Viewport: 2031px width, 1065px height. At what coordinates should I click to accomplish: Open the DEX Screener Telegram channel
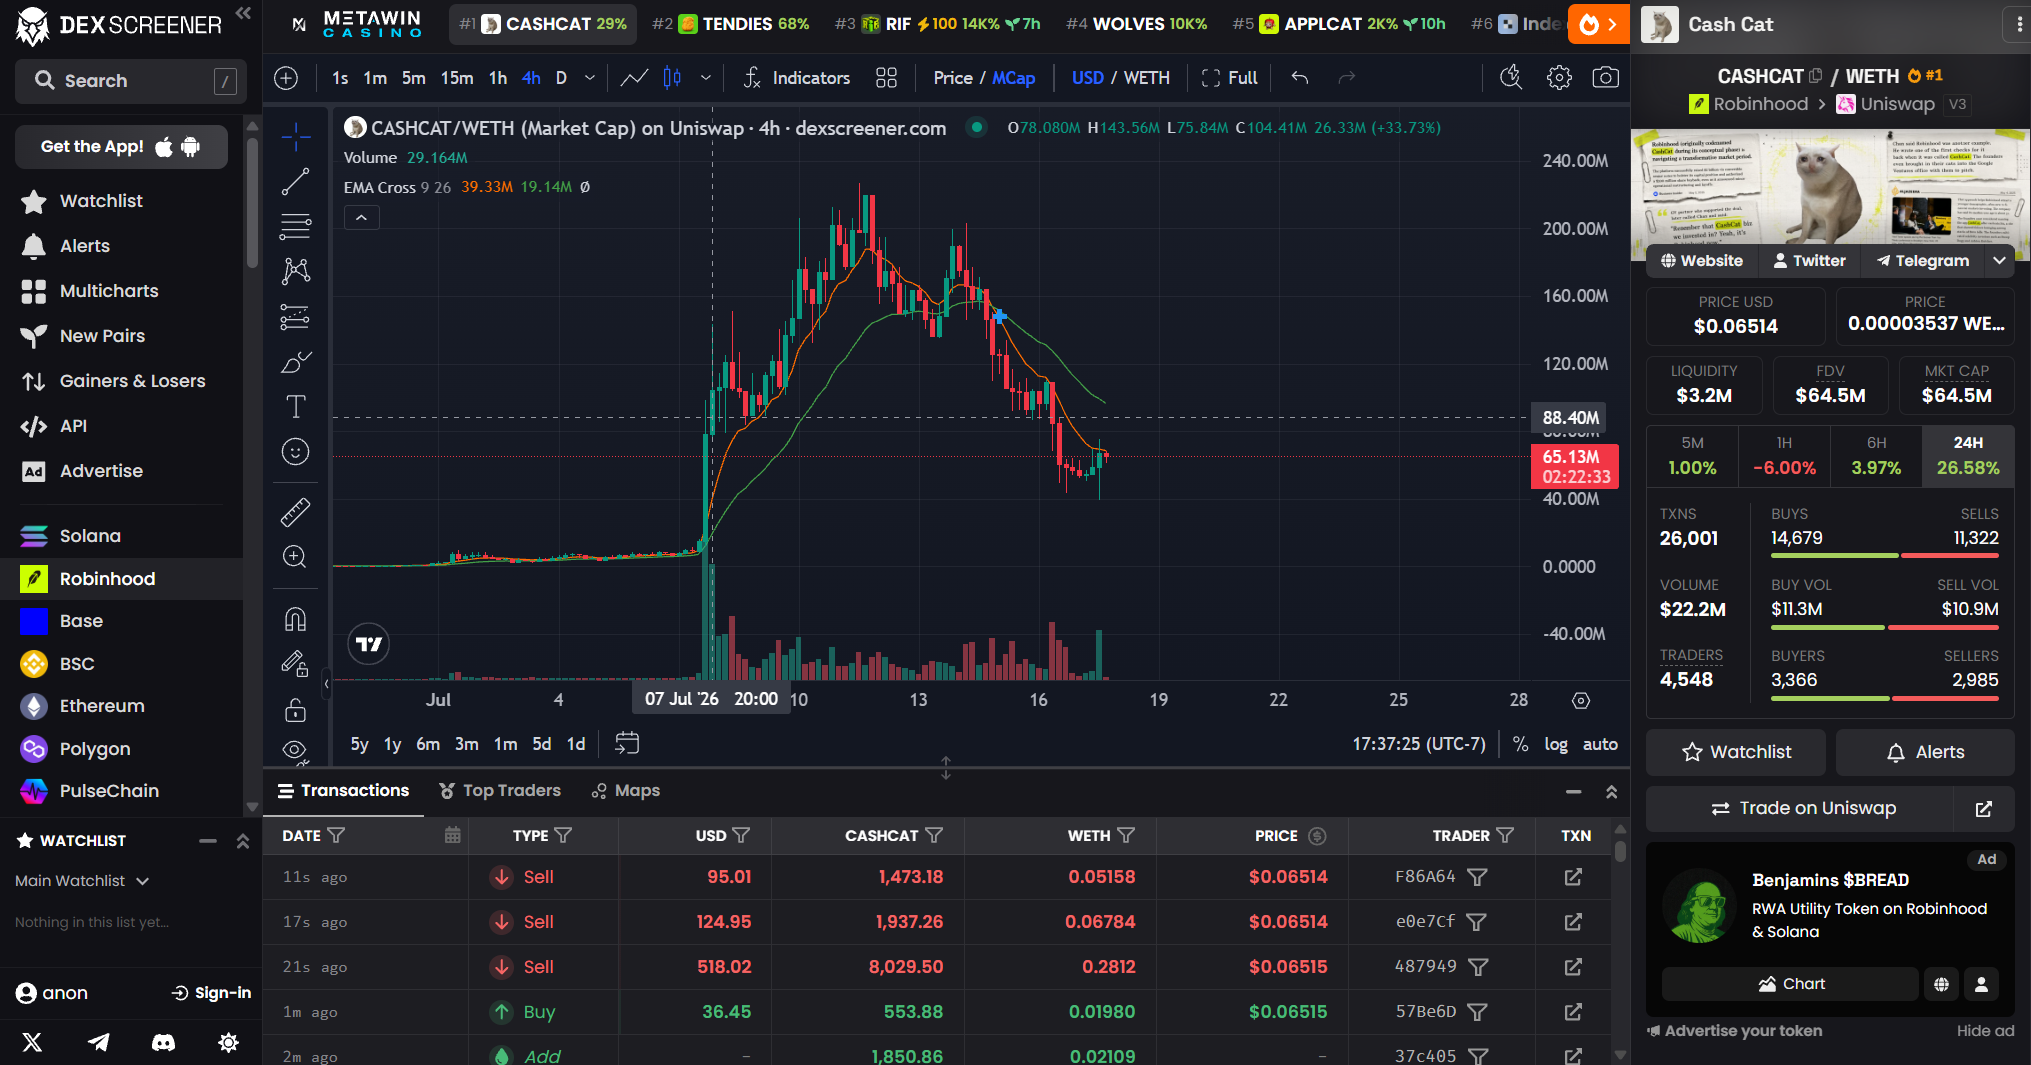pos(98,1042)
